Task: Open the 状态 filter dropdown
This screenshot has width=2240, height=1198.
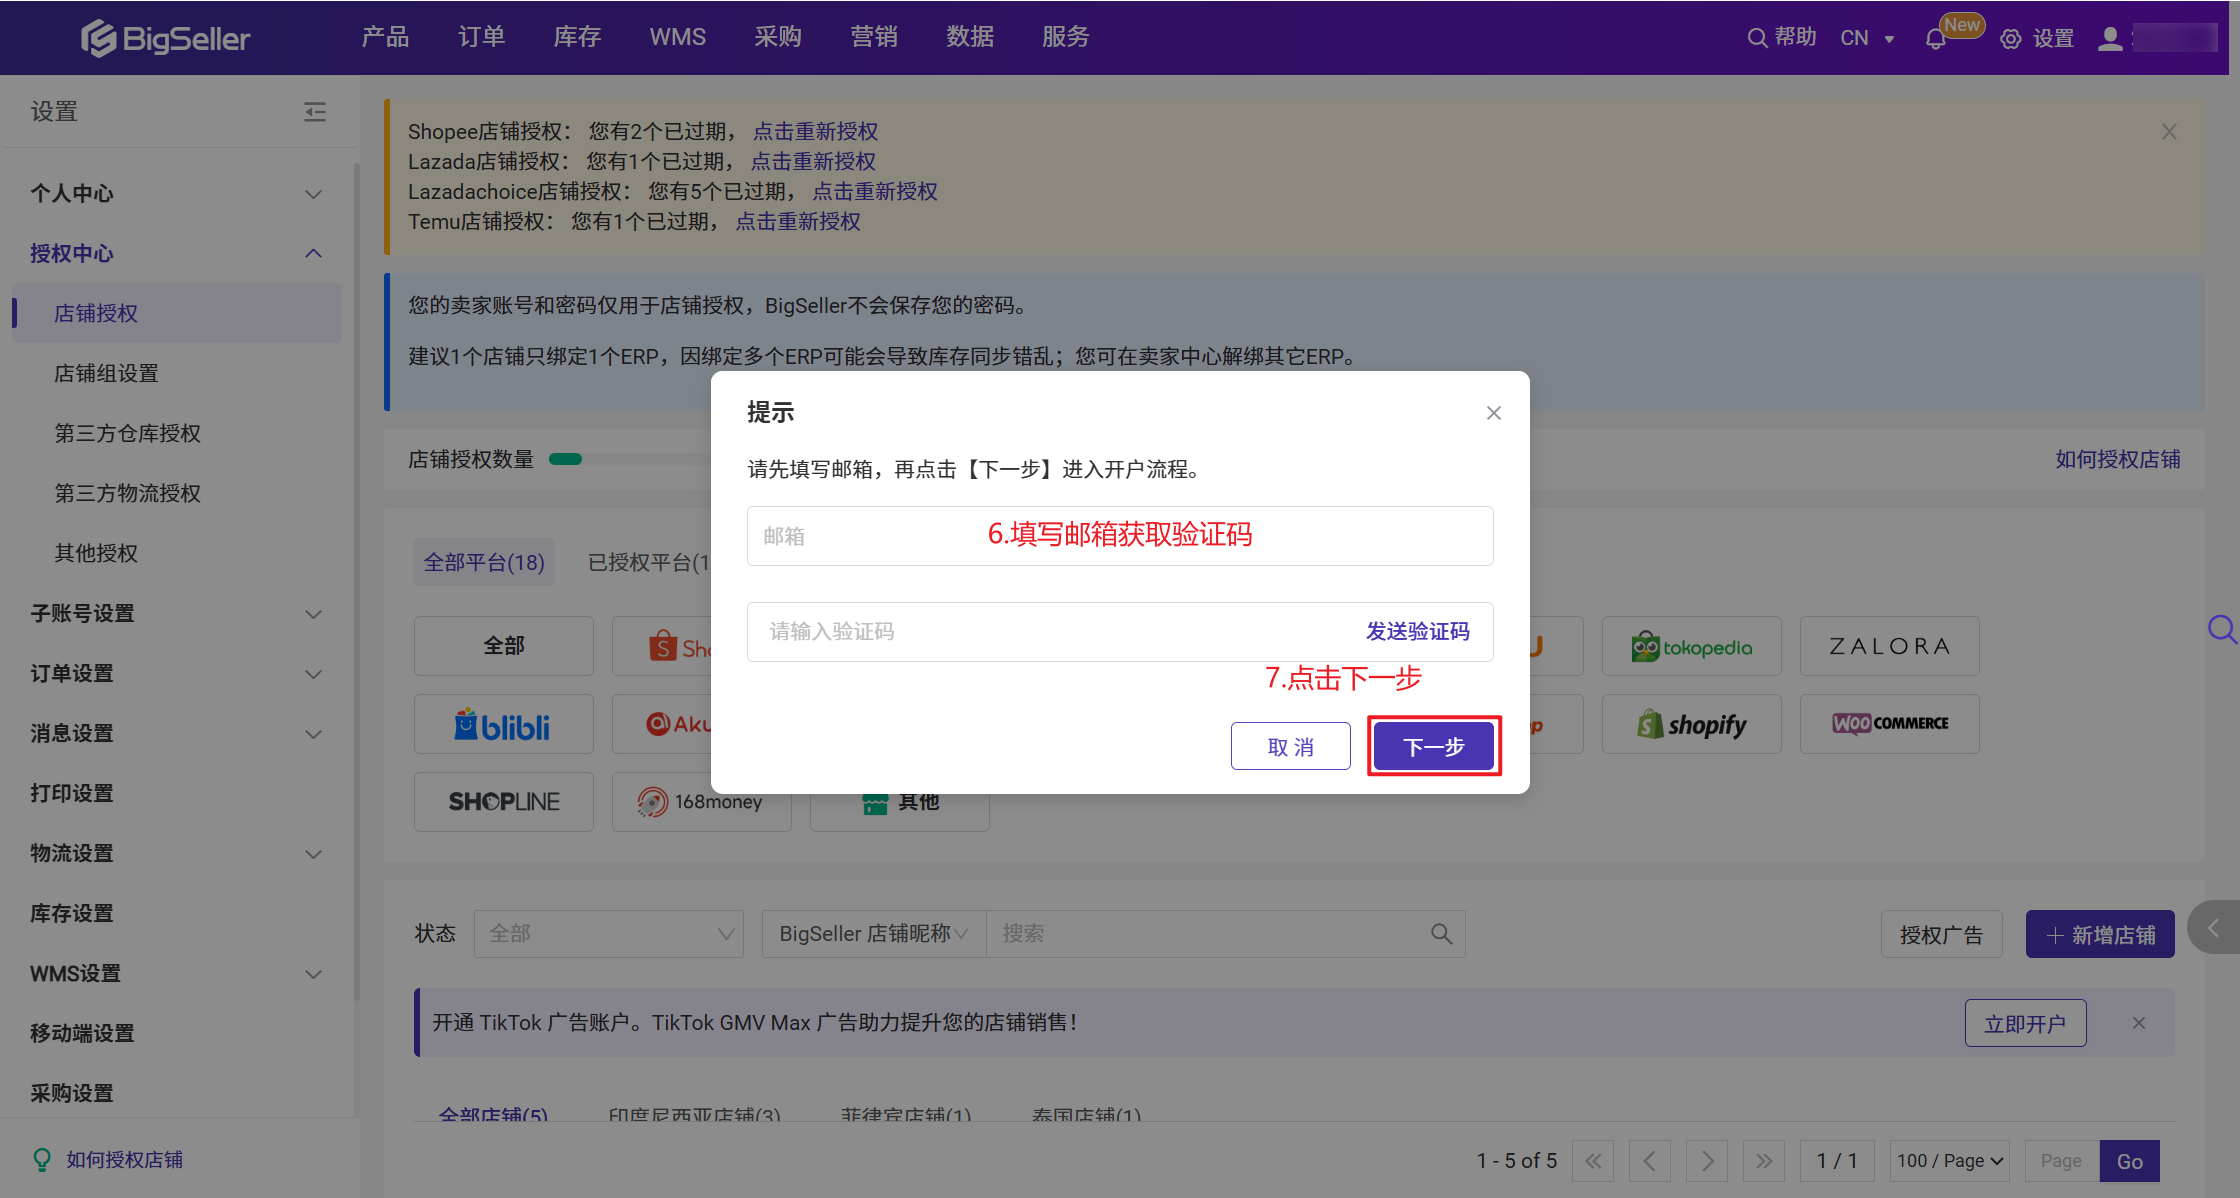Action: [x=608, y=934]
